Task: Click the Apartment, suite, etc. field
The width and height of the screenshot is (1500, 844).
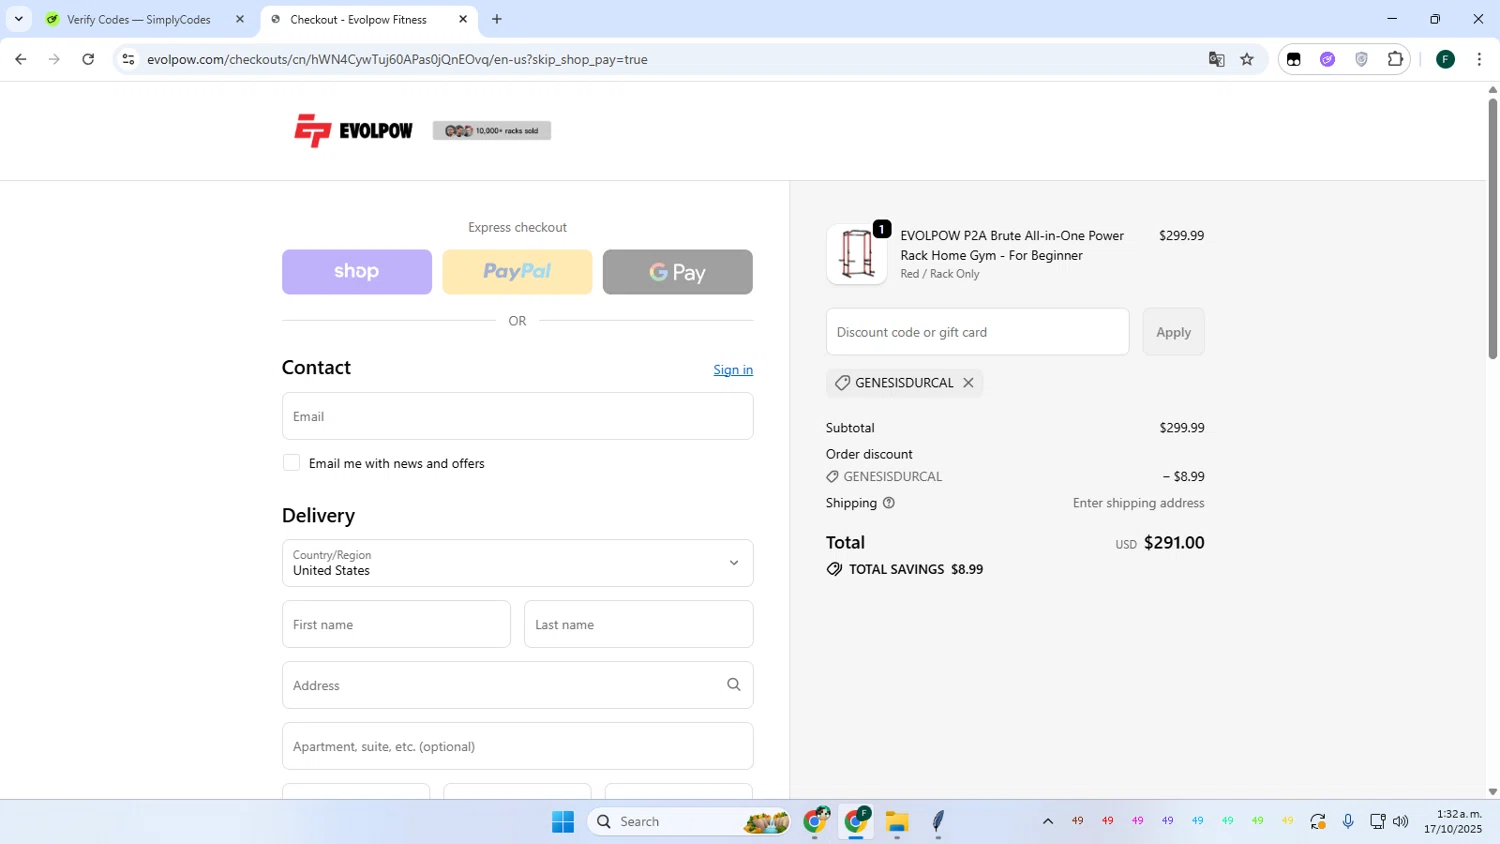Action: (x=517, y=746)
